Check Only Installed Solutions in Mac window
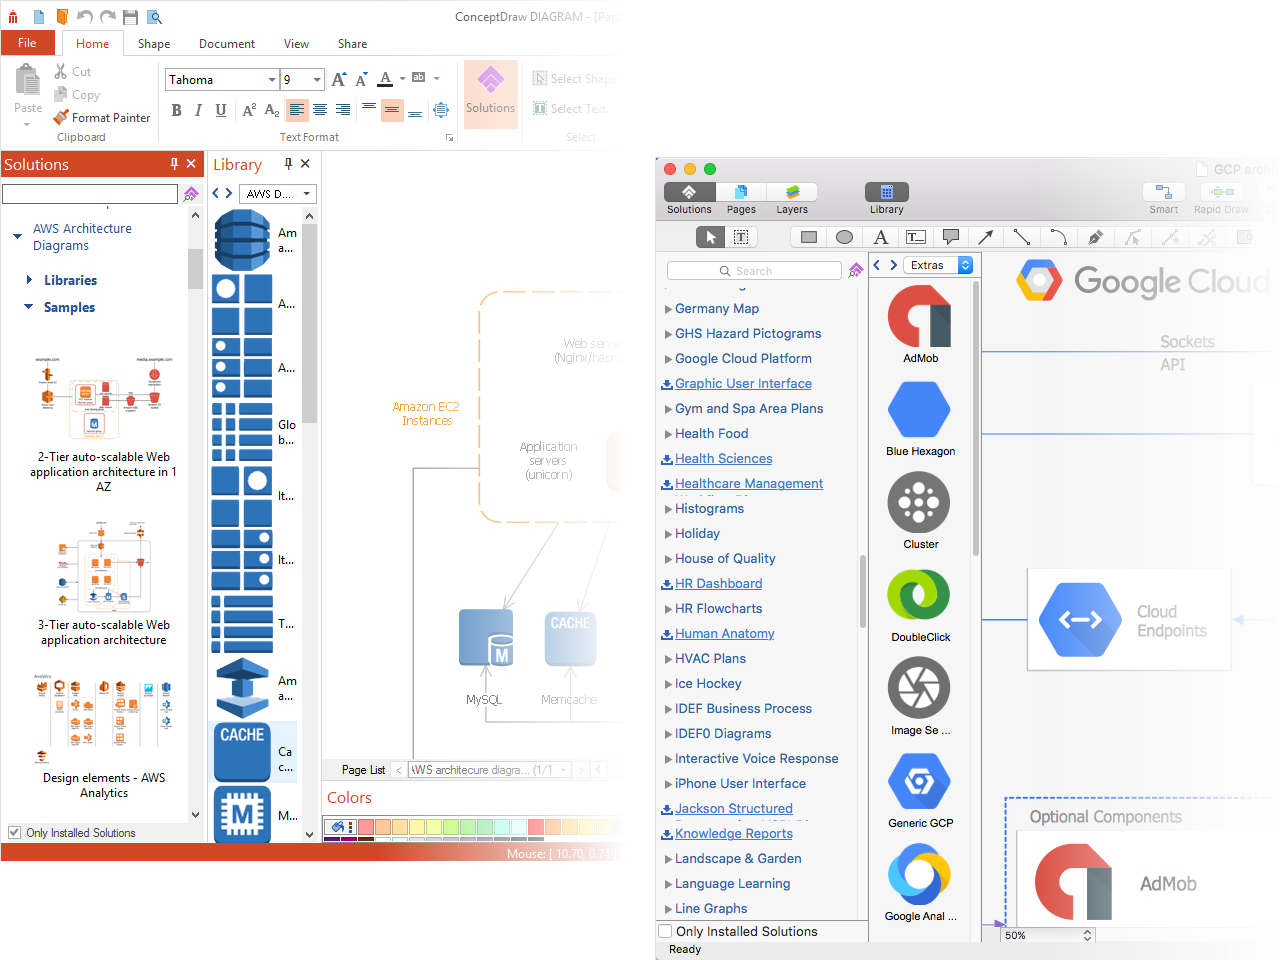Screen dimensions: 1280x960 665,931
